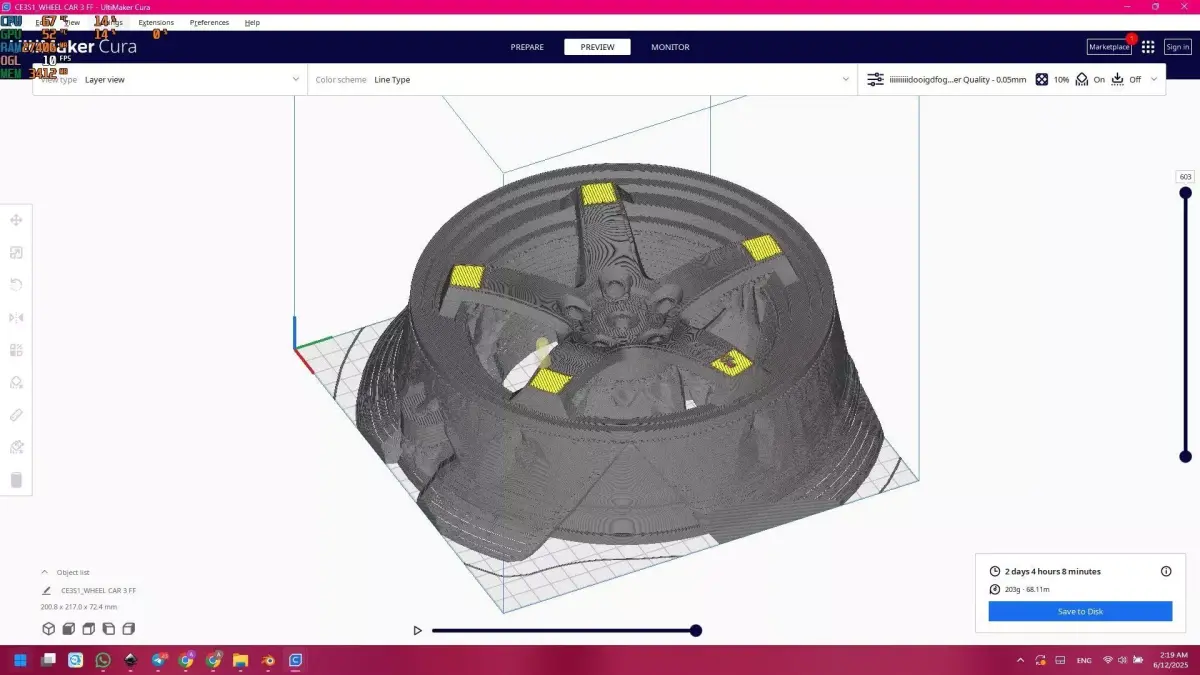The height and width of the screenshot is (675, 1200).
Task: Open Telegram from the taskbar
Action: tap(158, 660)
